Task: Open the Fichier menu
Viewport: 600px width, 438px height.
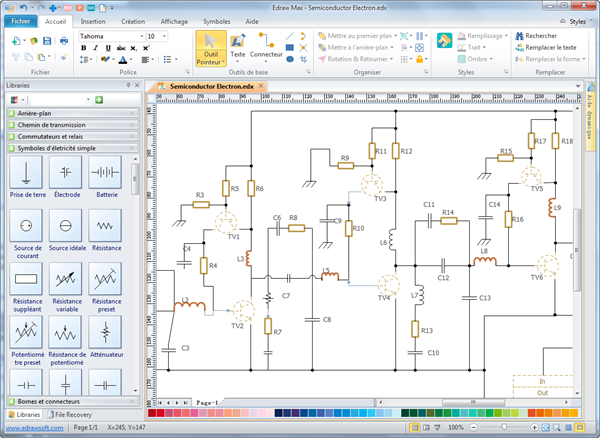Action: click(21, 21)
